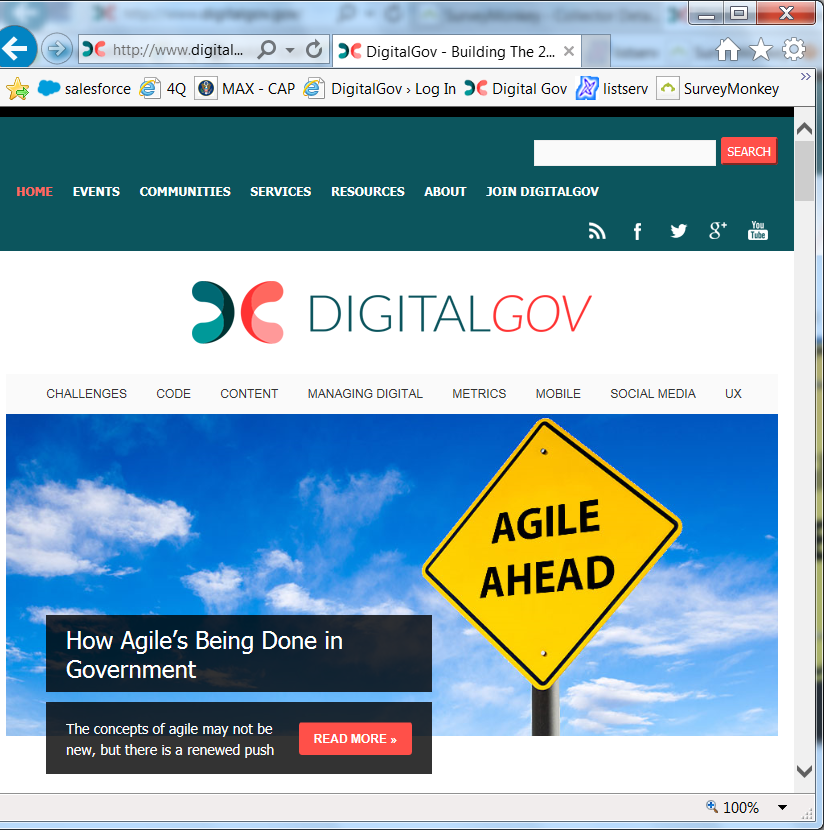Select the Communities navigation menu
Screen dimensions: 824x830
click(x=185, y=192)
